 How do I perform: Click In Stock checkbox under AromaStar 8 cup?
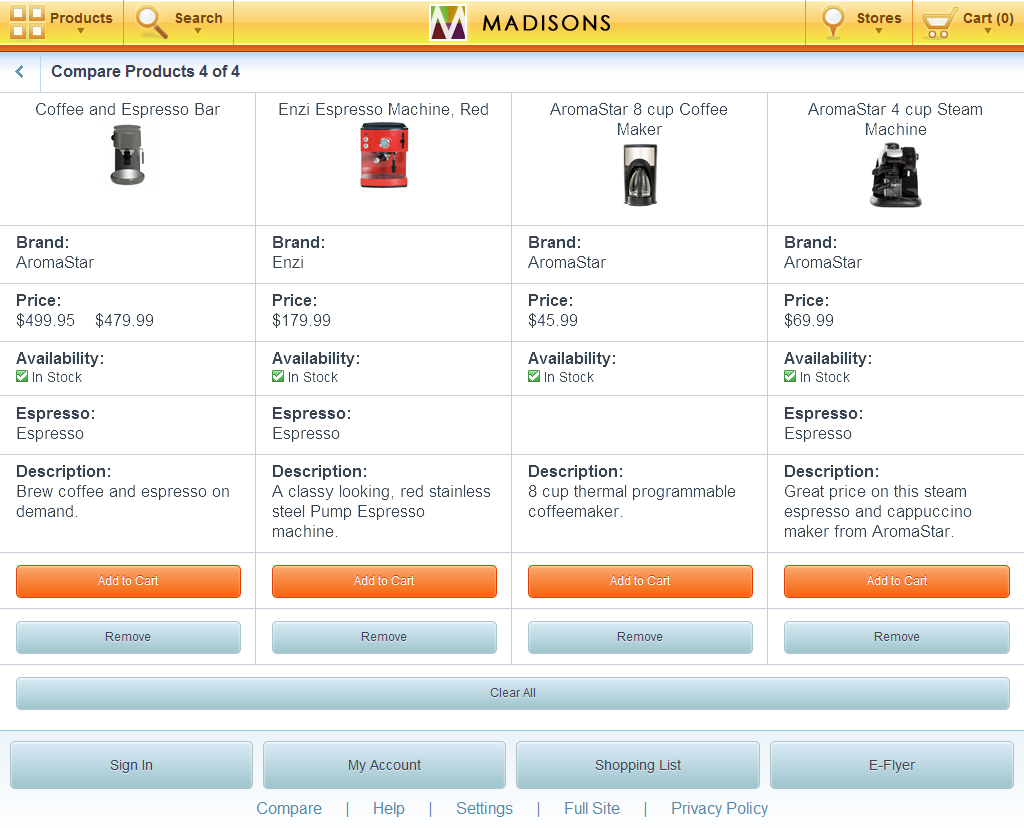[x=534, y=377]
